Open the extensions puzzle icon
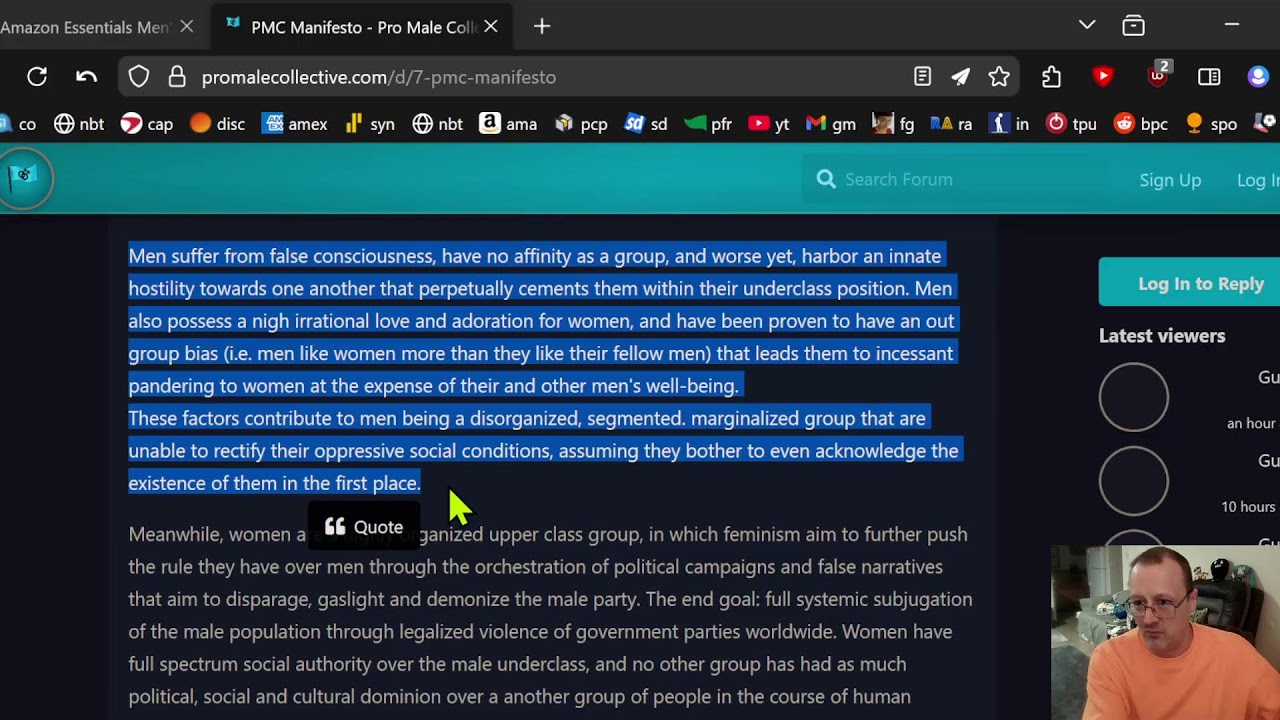This screenshot has width=1280, height=720. [1051, 77]
